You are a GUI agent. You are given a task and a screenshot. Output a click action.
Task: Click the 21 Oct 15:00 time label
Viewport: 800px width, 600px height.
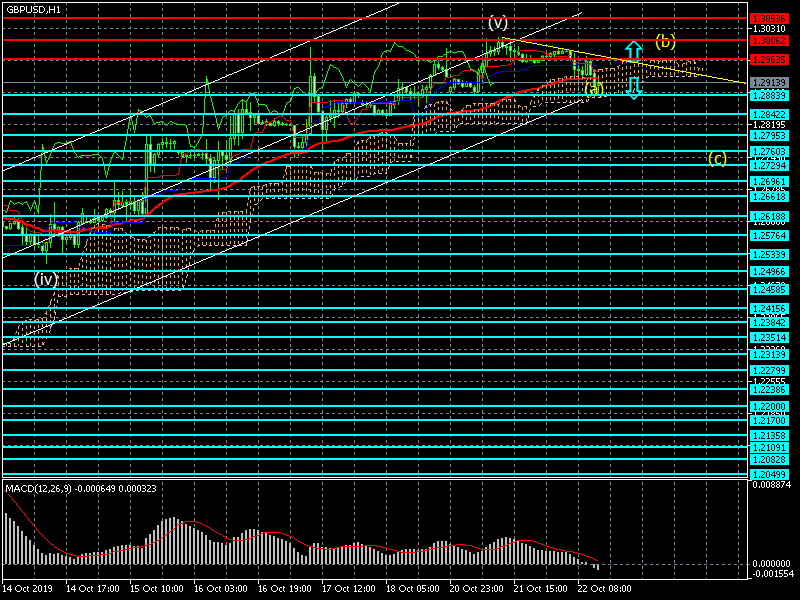pyautogui.click(x=540, y=589)
